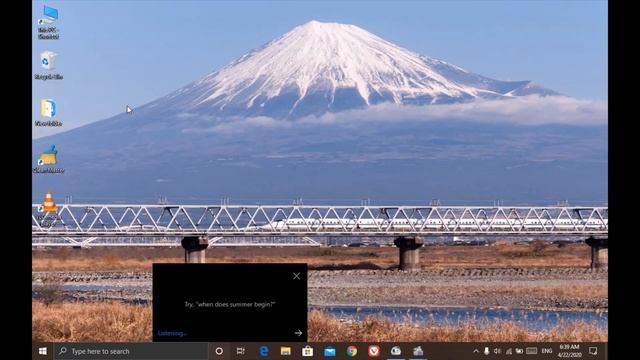This screenshot has width=640, height=360.
Task: Open Microsoft Store from the taskbar
Action: coord(308,351)
